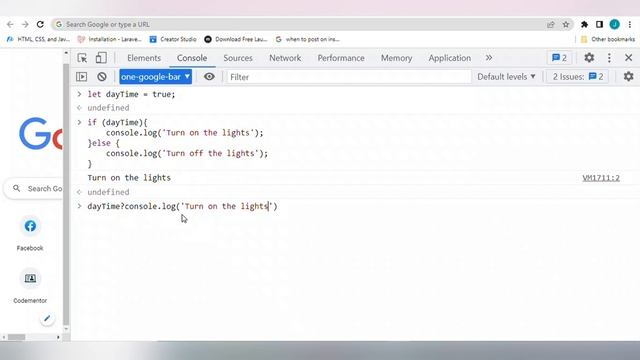
Task: Click the 'let dayTime = true;' console entry
Action: pyautogui.click(x=131, y=94)
